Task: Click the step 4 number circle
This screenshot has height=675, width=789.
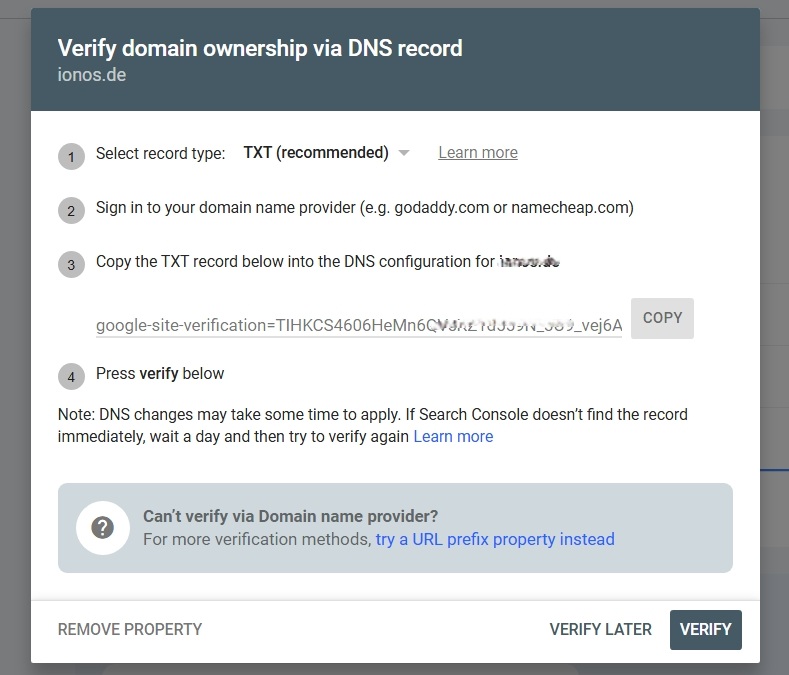Action: click(x=71, y=377)
